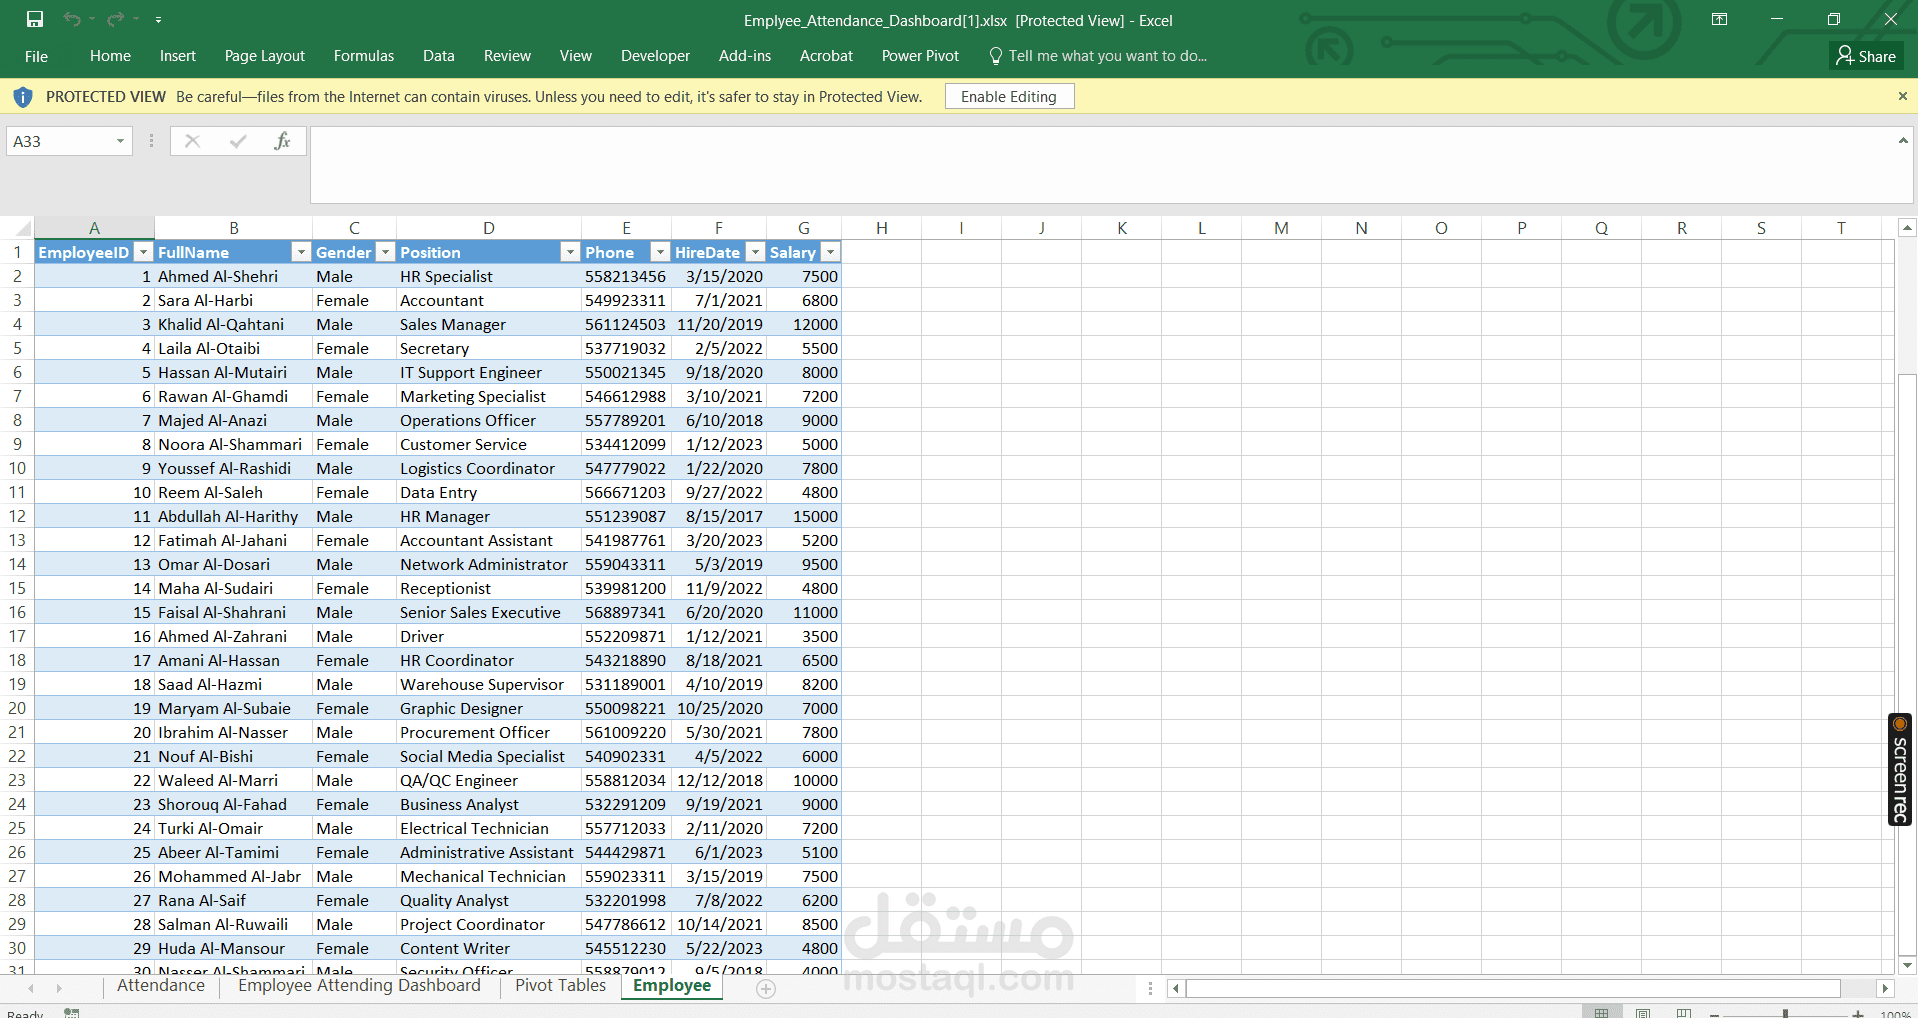Add a new sheet with the plus icon

pos(766,989)
